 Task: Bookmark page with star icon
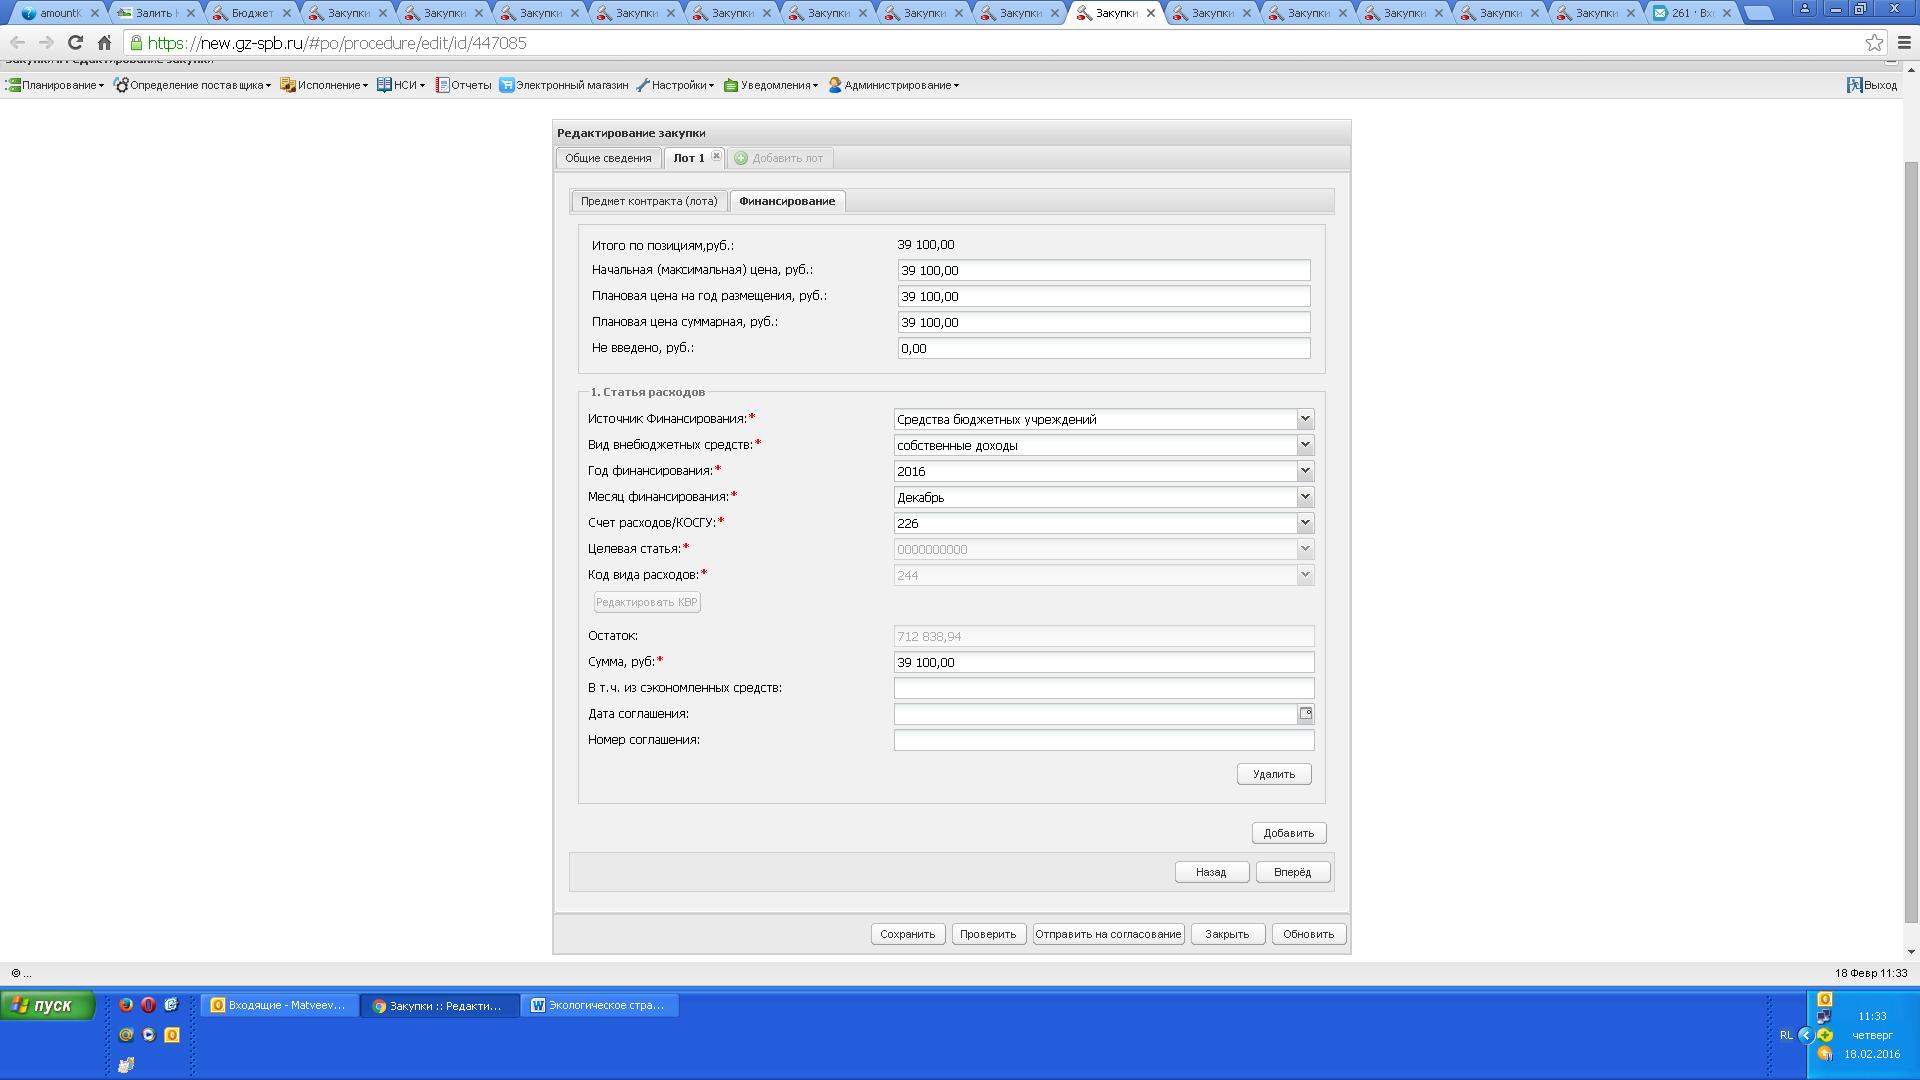coord(1874,43)
